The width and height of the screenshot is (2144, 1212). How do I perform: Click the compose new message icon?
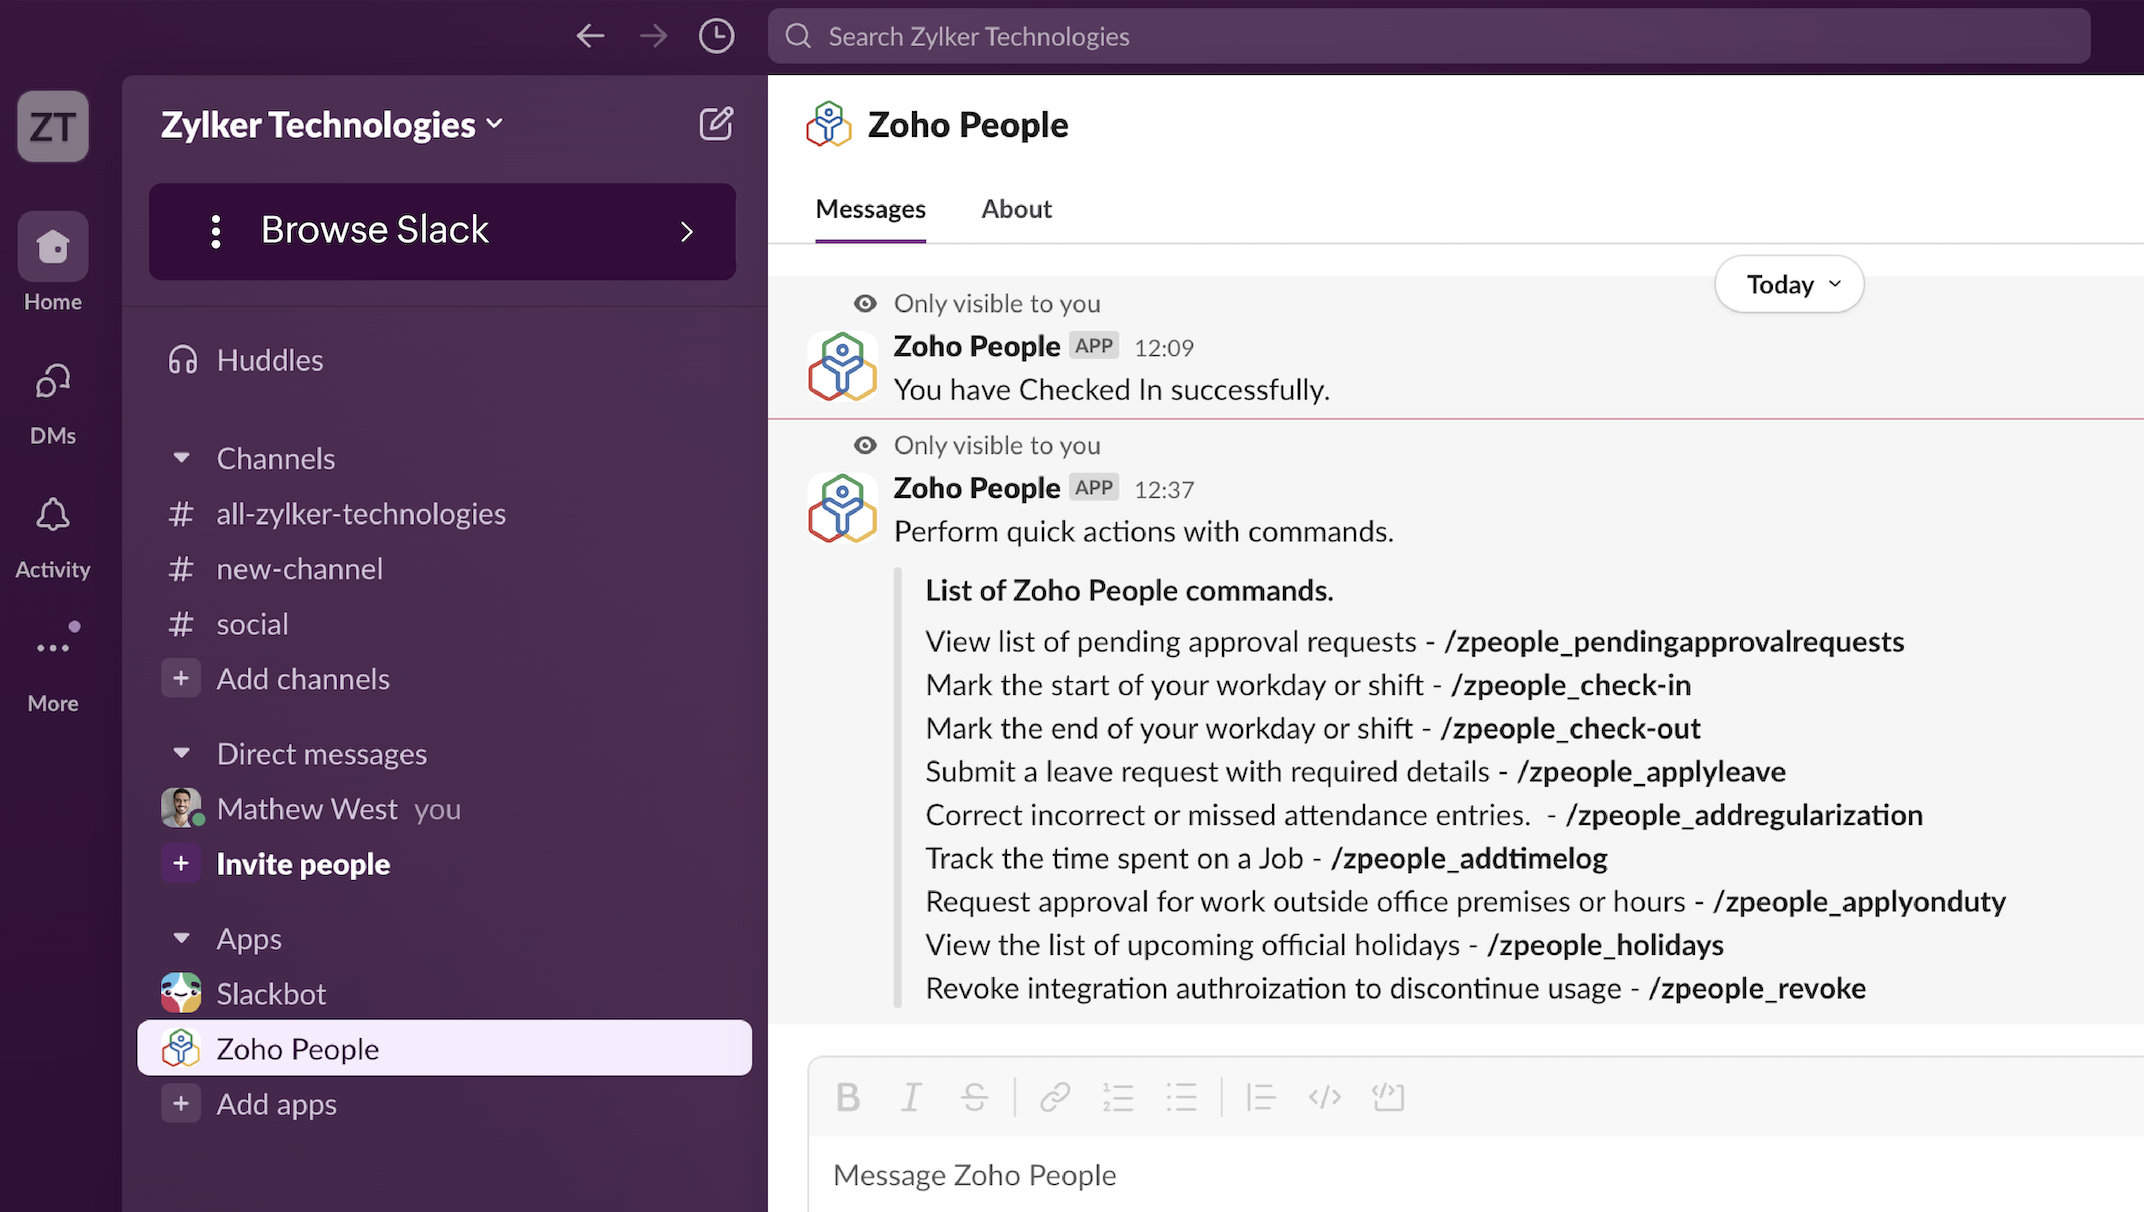point(716,124)
